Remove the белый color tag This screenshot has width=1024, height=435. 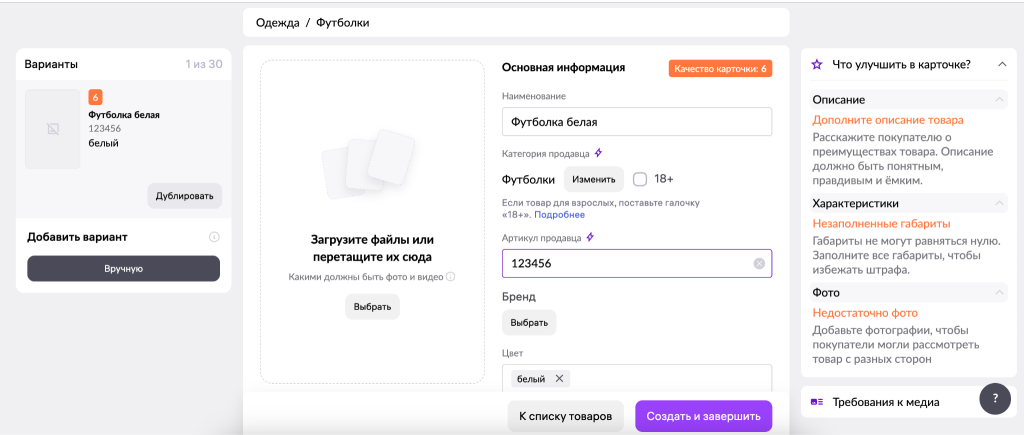pos(559,378)
